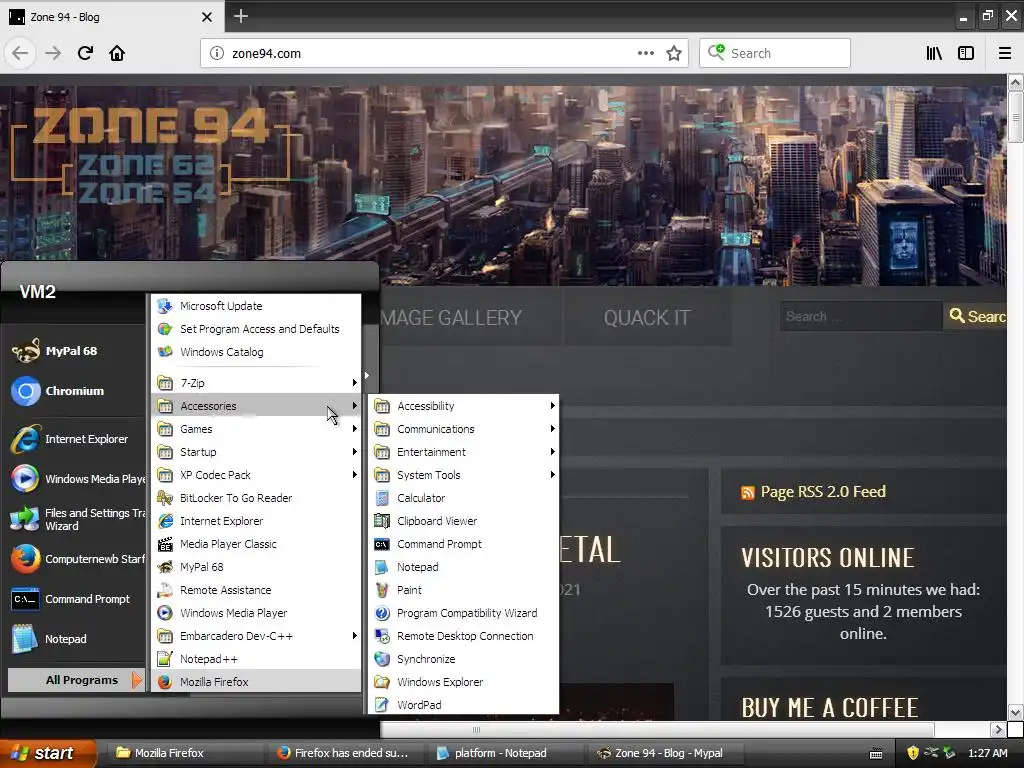This screenshot has height=768, width=1024.
Task: Expand the Accessibility submenu
Action: 463,406
